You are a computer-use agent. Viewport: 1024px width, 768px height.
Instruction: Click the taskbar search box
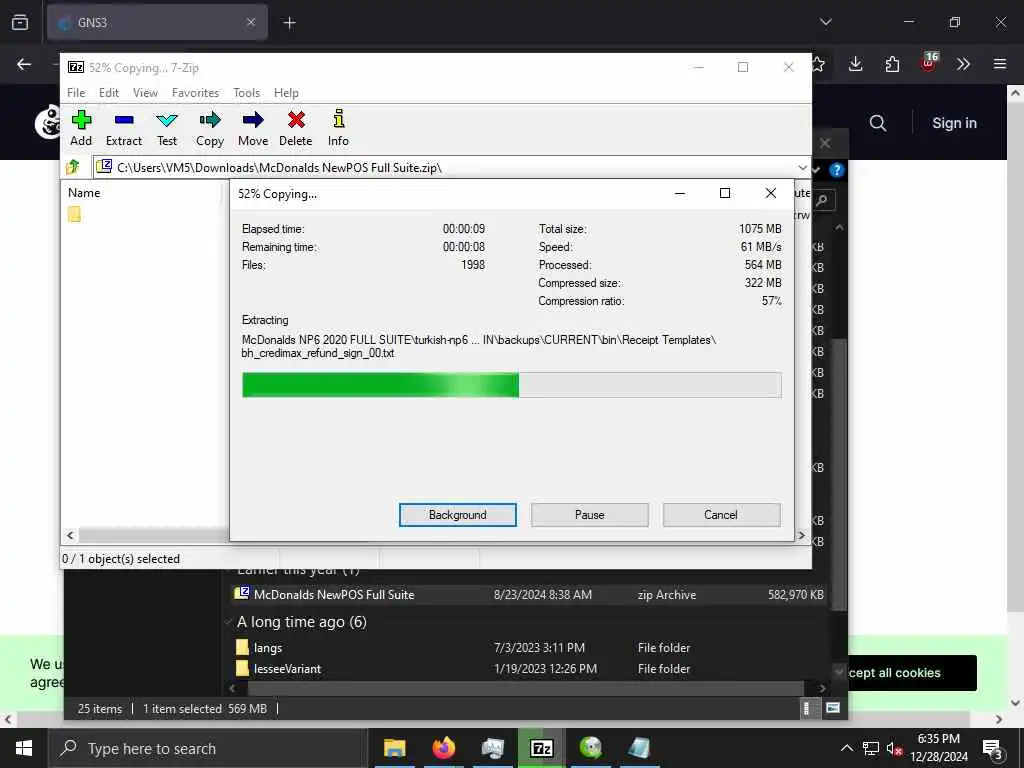pos(208,748)
